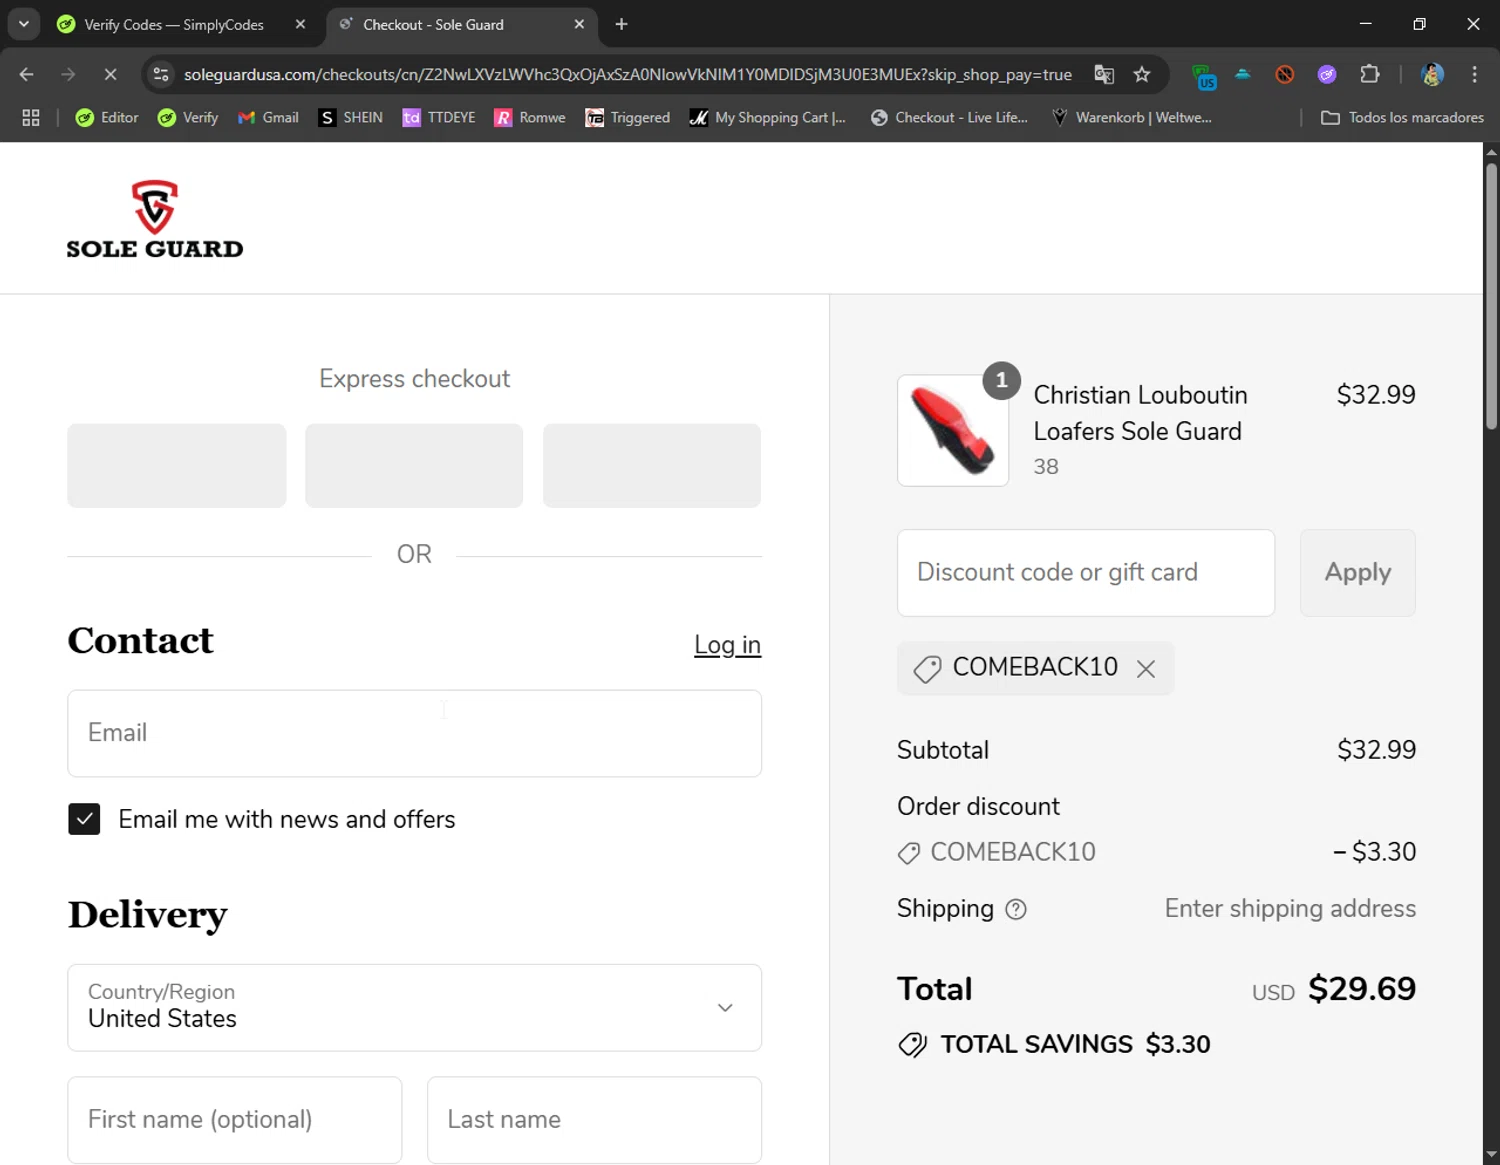The image size is (1500, 1165).
Task: Click the first express checkout button placeholder
Action: click(177, 465)
